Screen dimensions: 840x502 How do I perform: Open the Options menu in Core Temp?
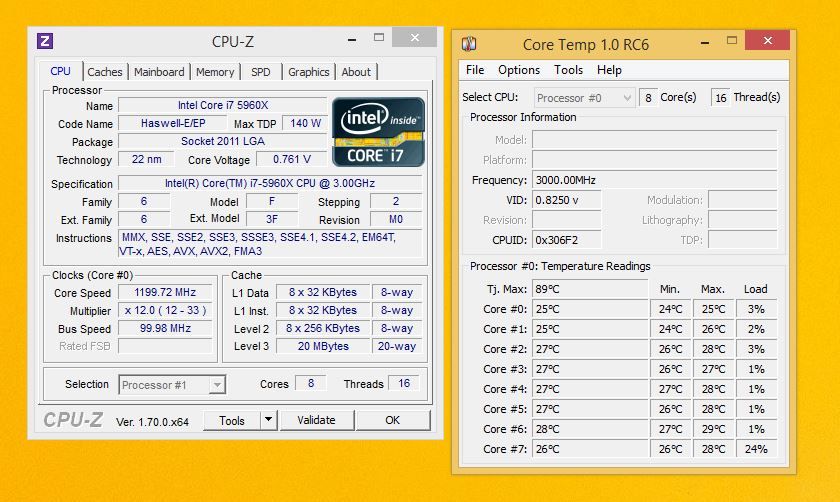[519, 70]
